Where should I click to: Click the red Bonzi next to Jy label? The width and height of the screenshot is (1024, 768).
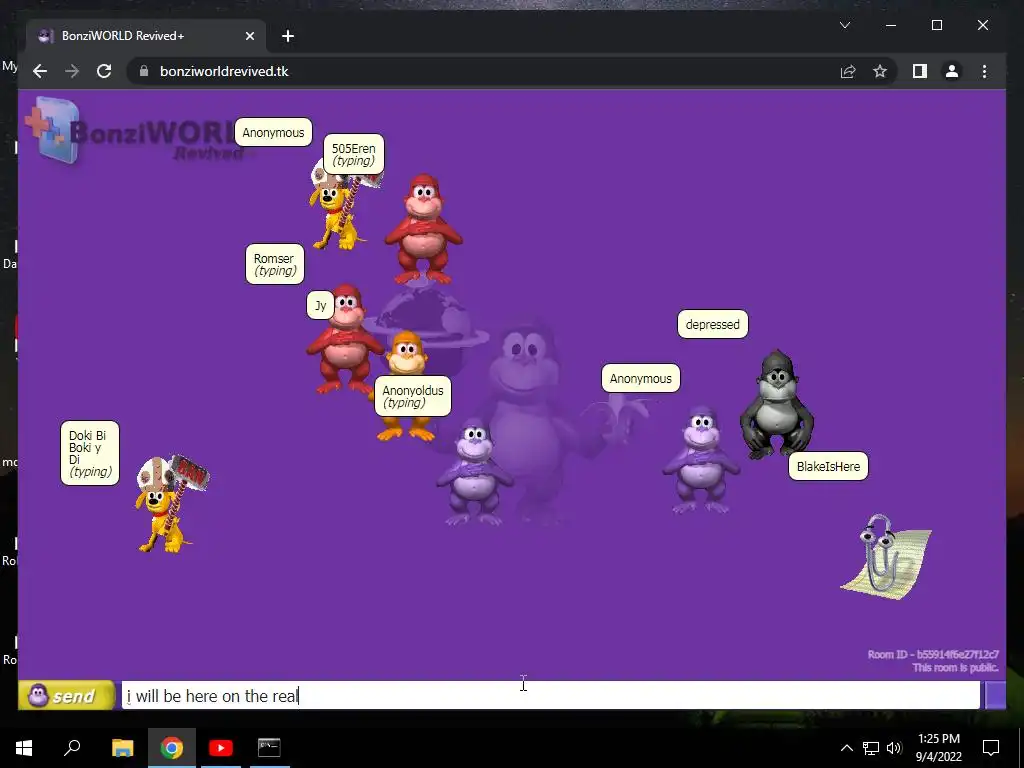point(345,340)
